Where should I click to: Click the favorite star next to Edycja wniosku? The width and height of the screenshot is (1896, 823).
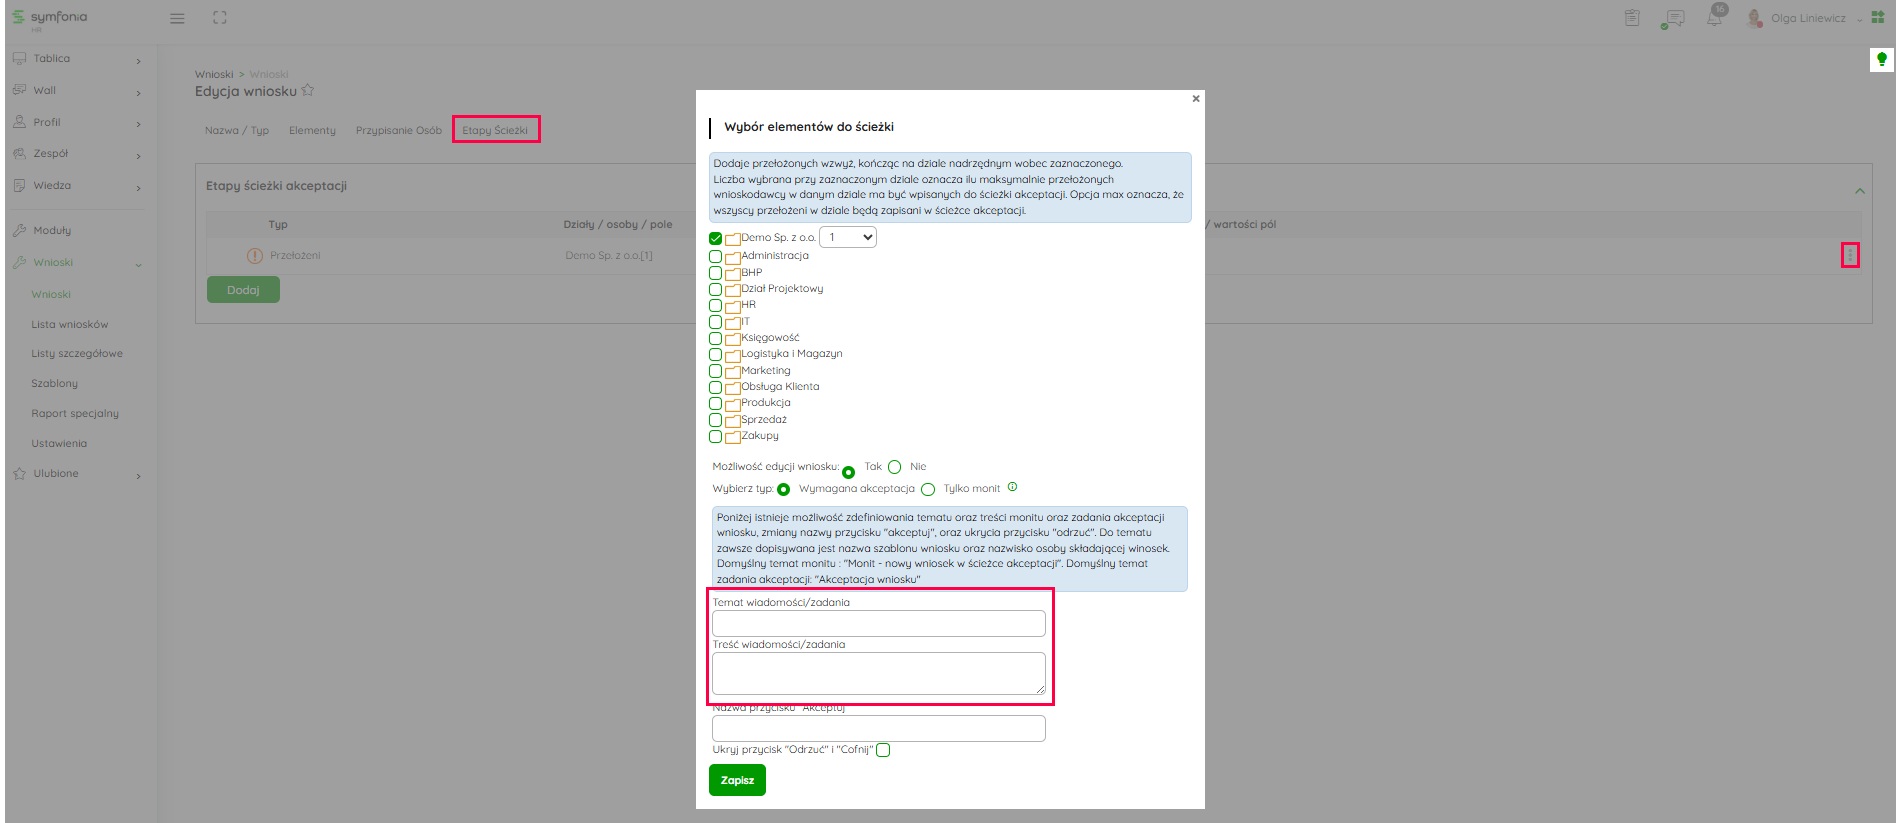308,91
